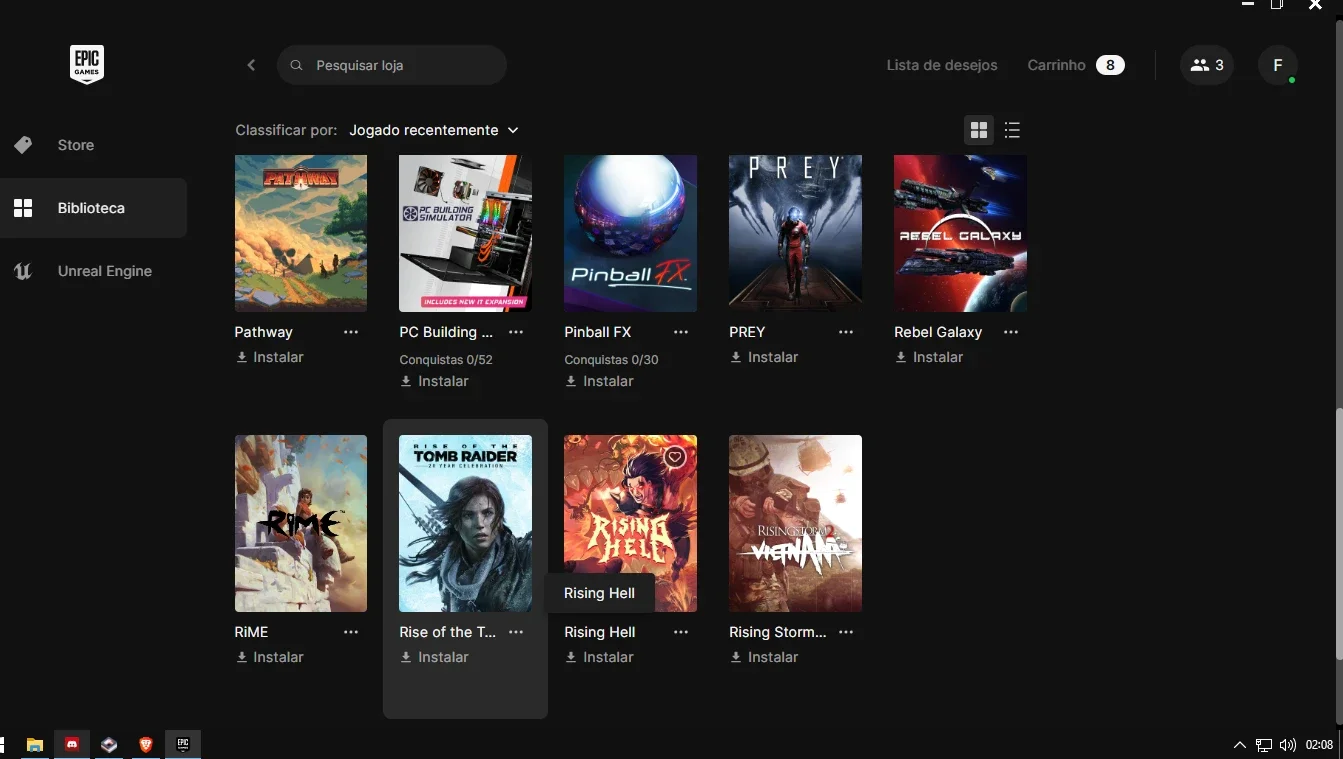
Task: Focus the 'Pesquisar loja' search field
Action: (x=392, y=65)
